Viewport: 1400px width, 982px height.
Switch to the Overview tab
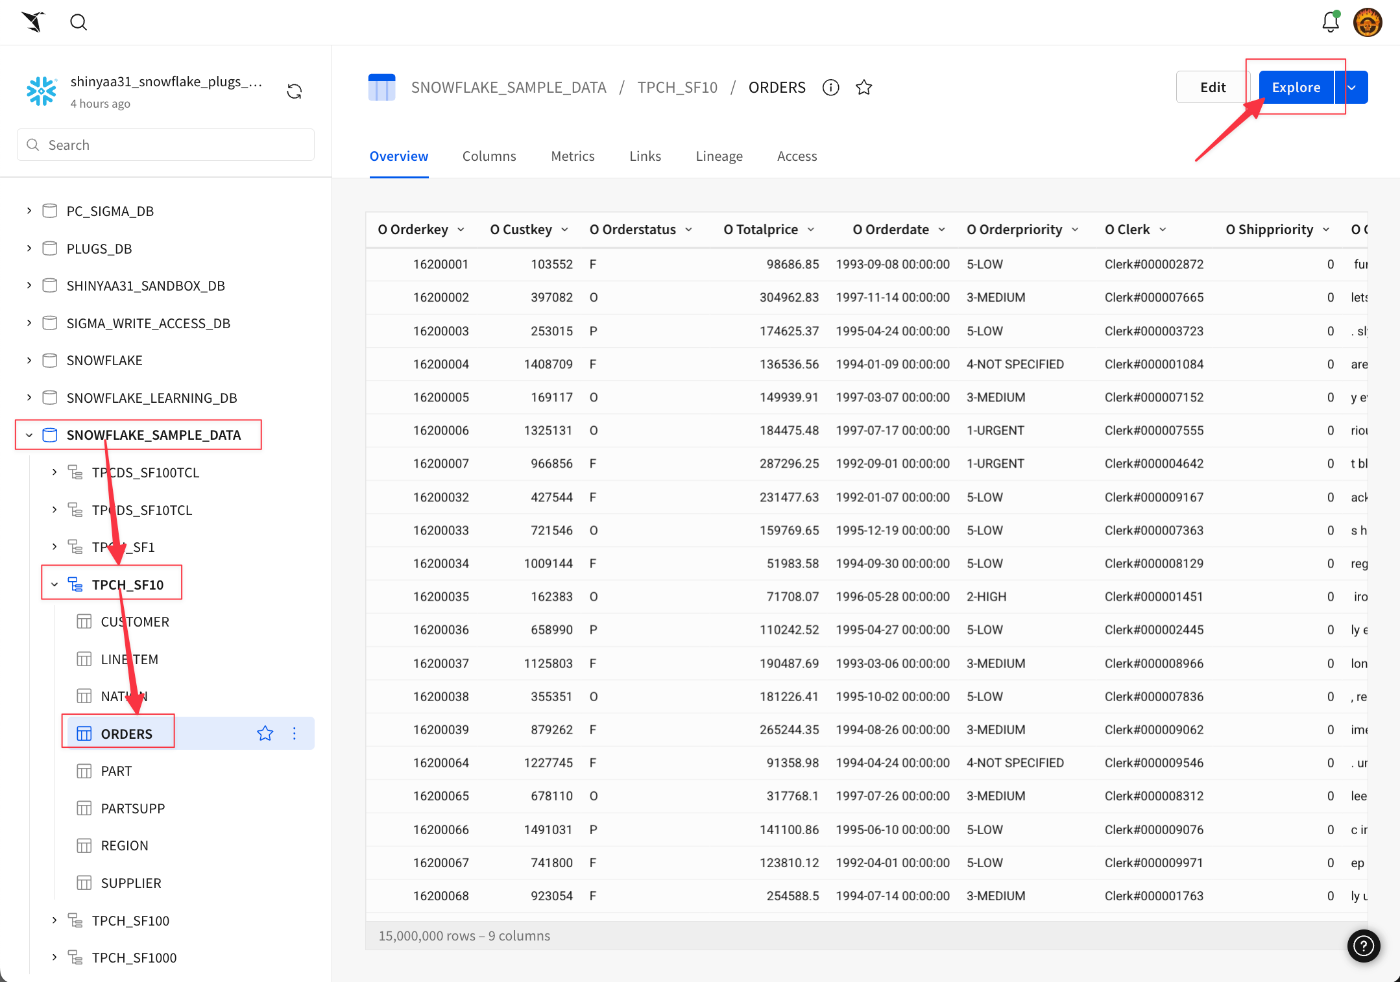pyautogui.click(x=399, y=156)
